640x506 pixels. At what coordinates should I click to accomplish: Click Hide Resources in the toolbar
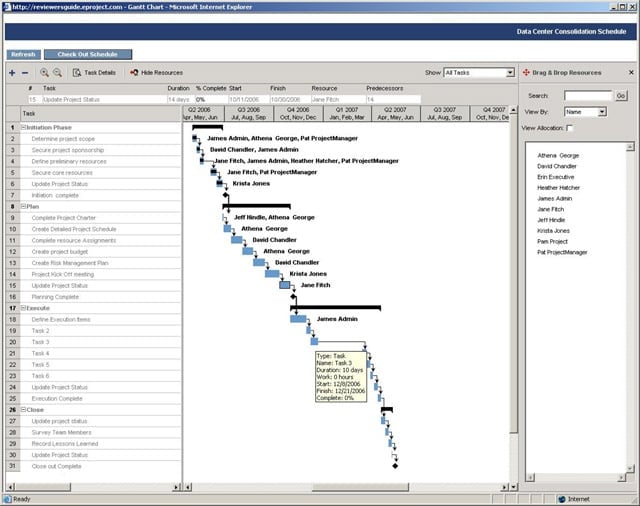pyautogui.click(x=156, y=73)
